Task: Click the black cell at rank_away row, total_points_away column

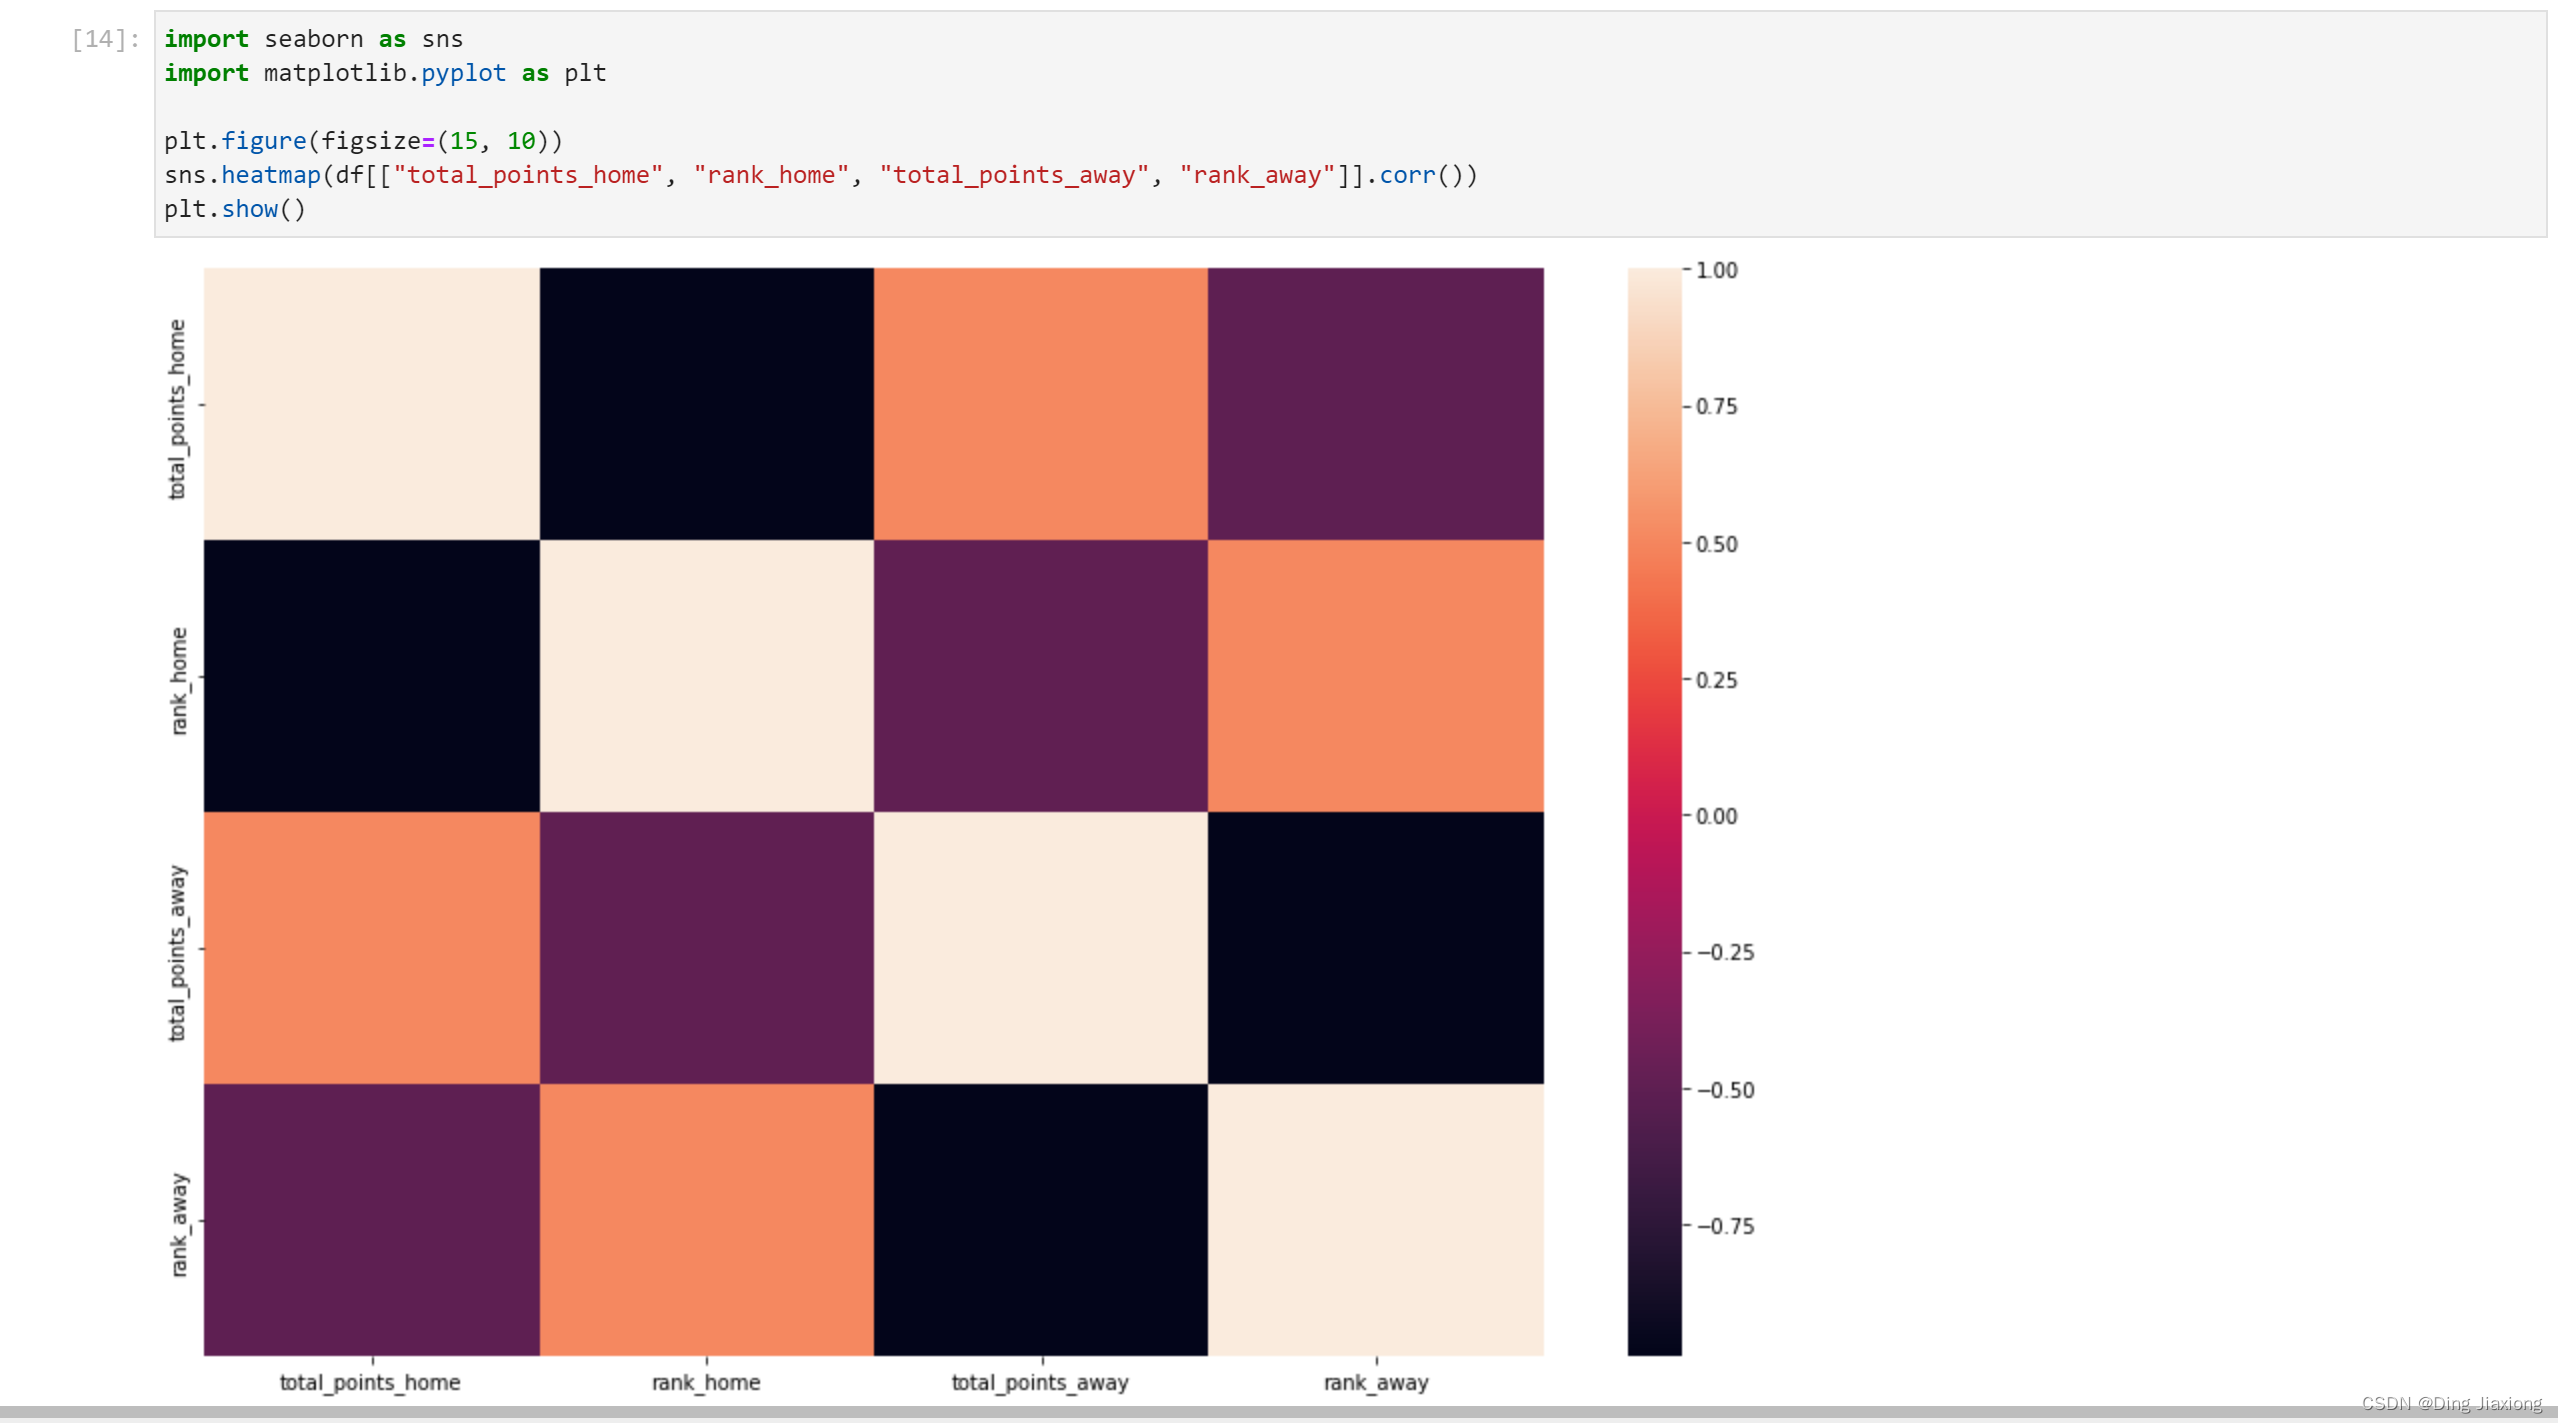Action: pos(1041,1220)
